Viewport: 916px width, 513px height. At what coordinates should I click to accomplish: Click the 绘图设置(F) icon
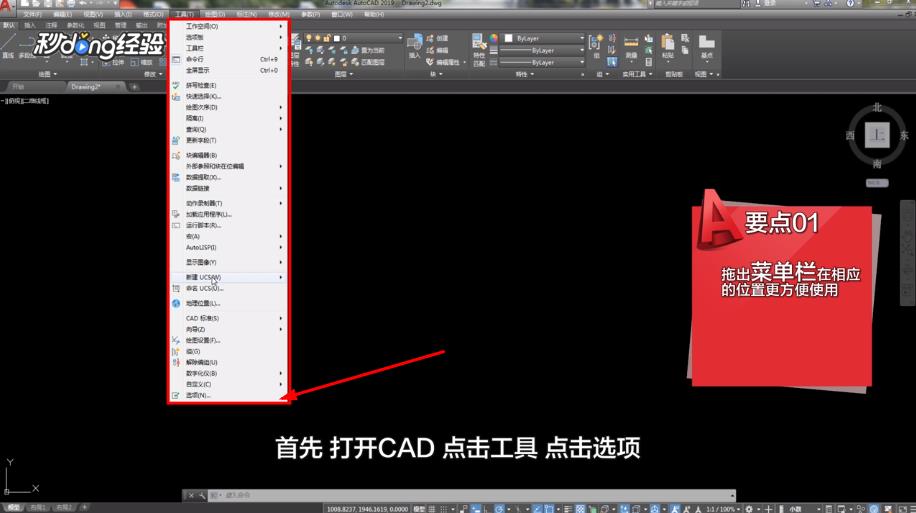pos(176,340)
